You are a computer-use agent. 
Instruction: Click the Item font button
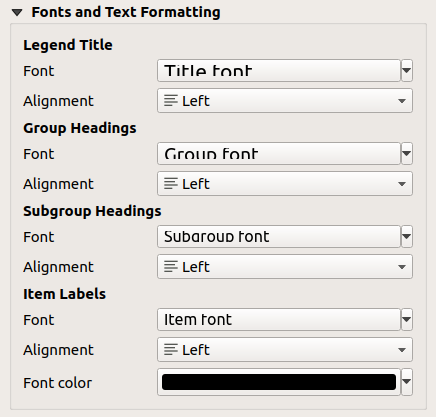click(279, 319)
